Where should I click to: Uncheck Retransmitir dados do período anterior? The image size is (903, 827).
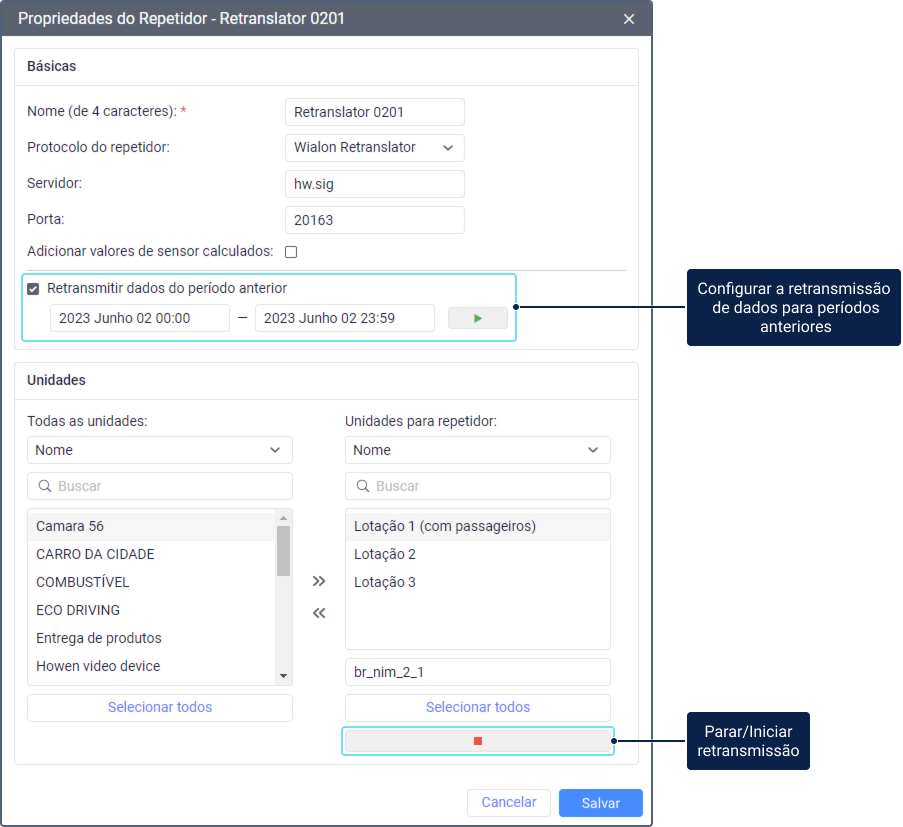click(x=34, y=289)
